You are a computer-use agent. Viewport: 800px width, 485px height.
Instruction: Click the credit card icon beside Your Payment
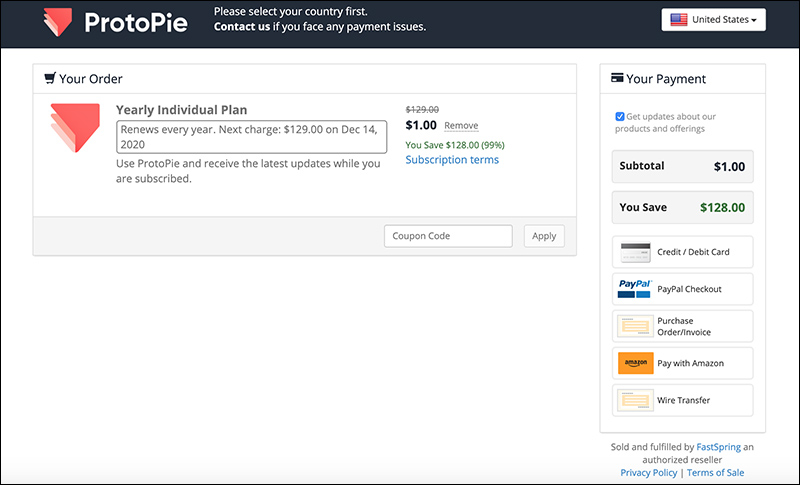617,78
